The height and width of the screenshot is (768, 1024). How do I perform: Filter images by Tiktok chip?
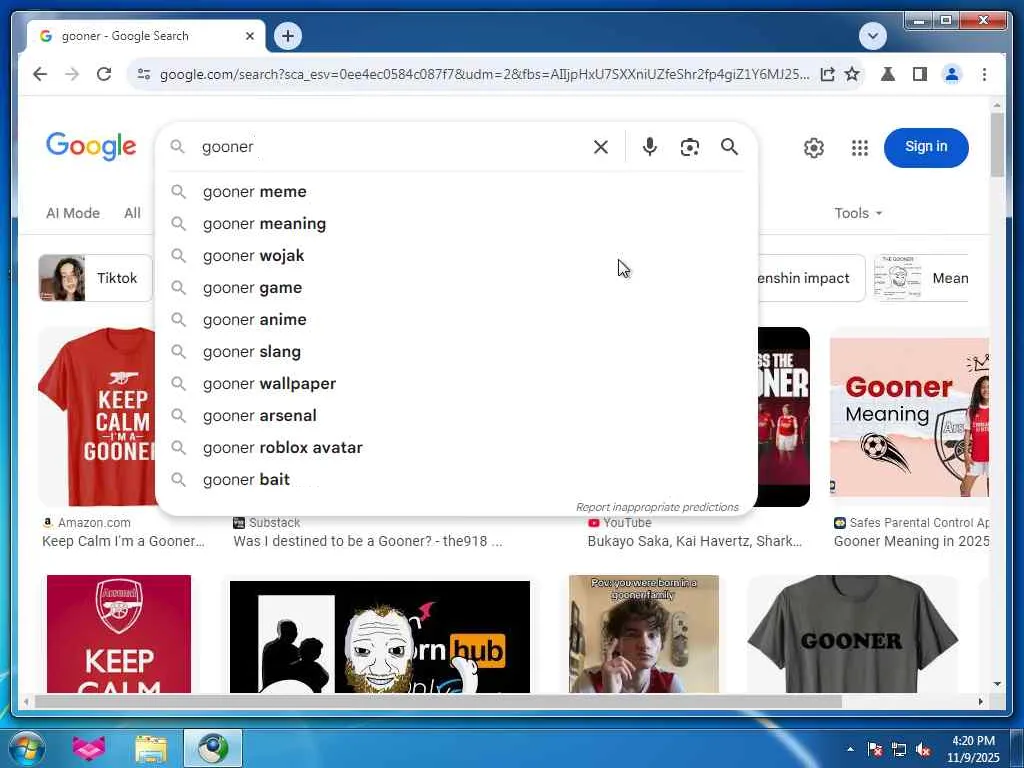tap(95, 278)
